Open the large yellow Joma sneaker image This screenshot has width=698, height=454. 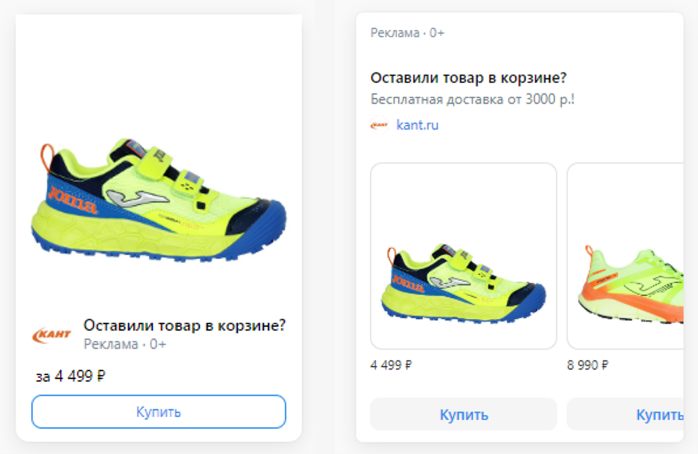(x=160, y=200)
